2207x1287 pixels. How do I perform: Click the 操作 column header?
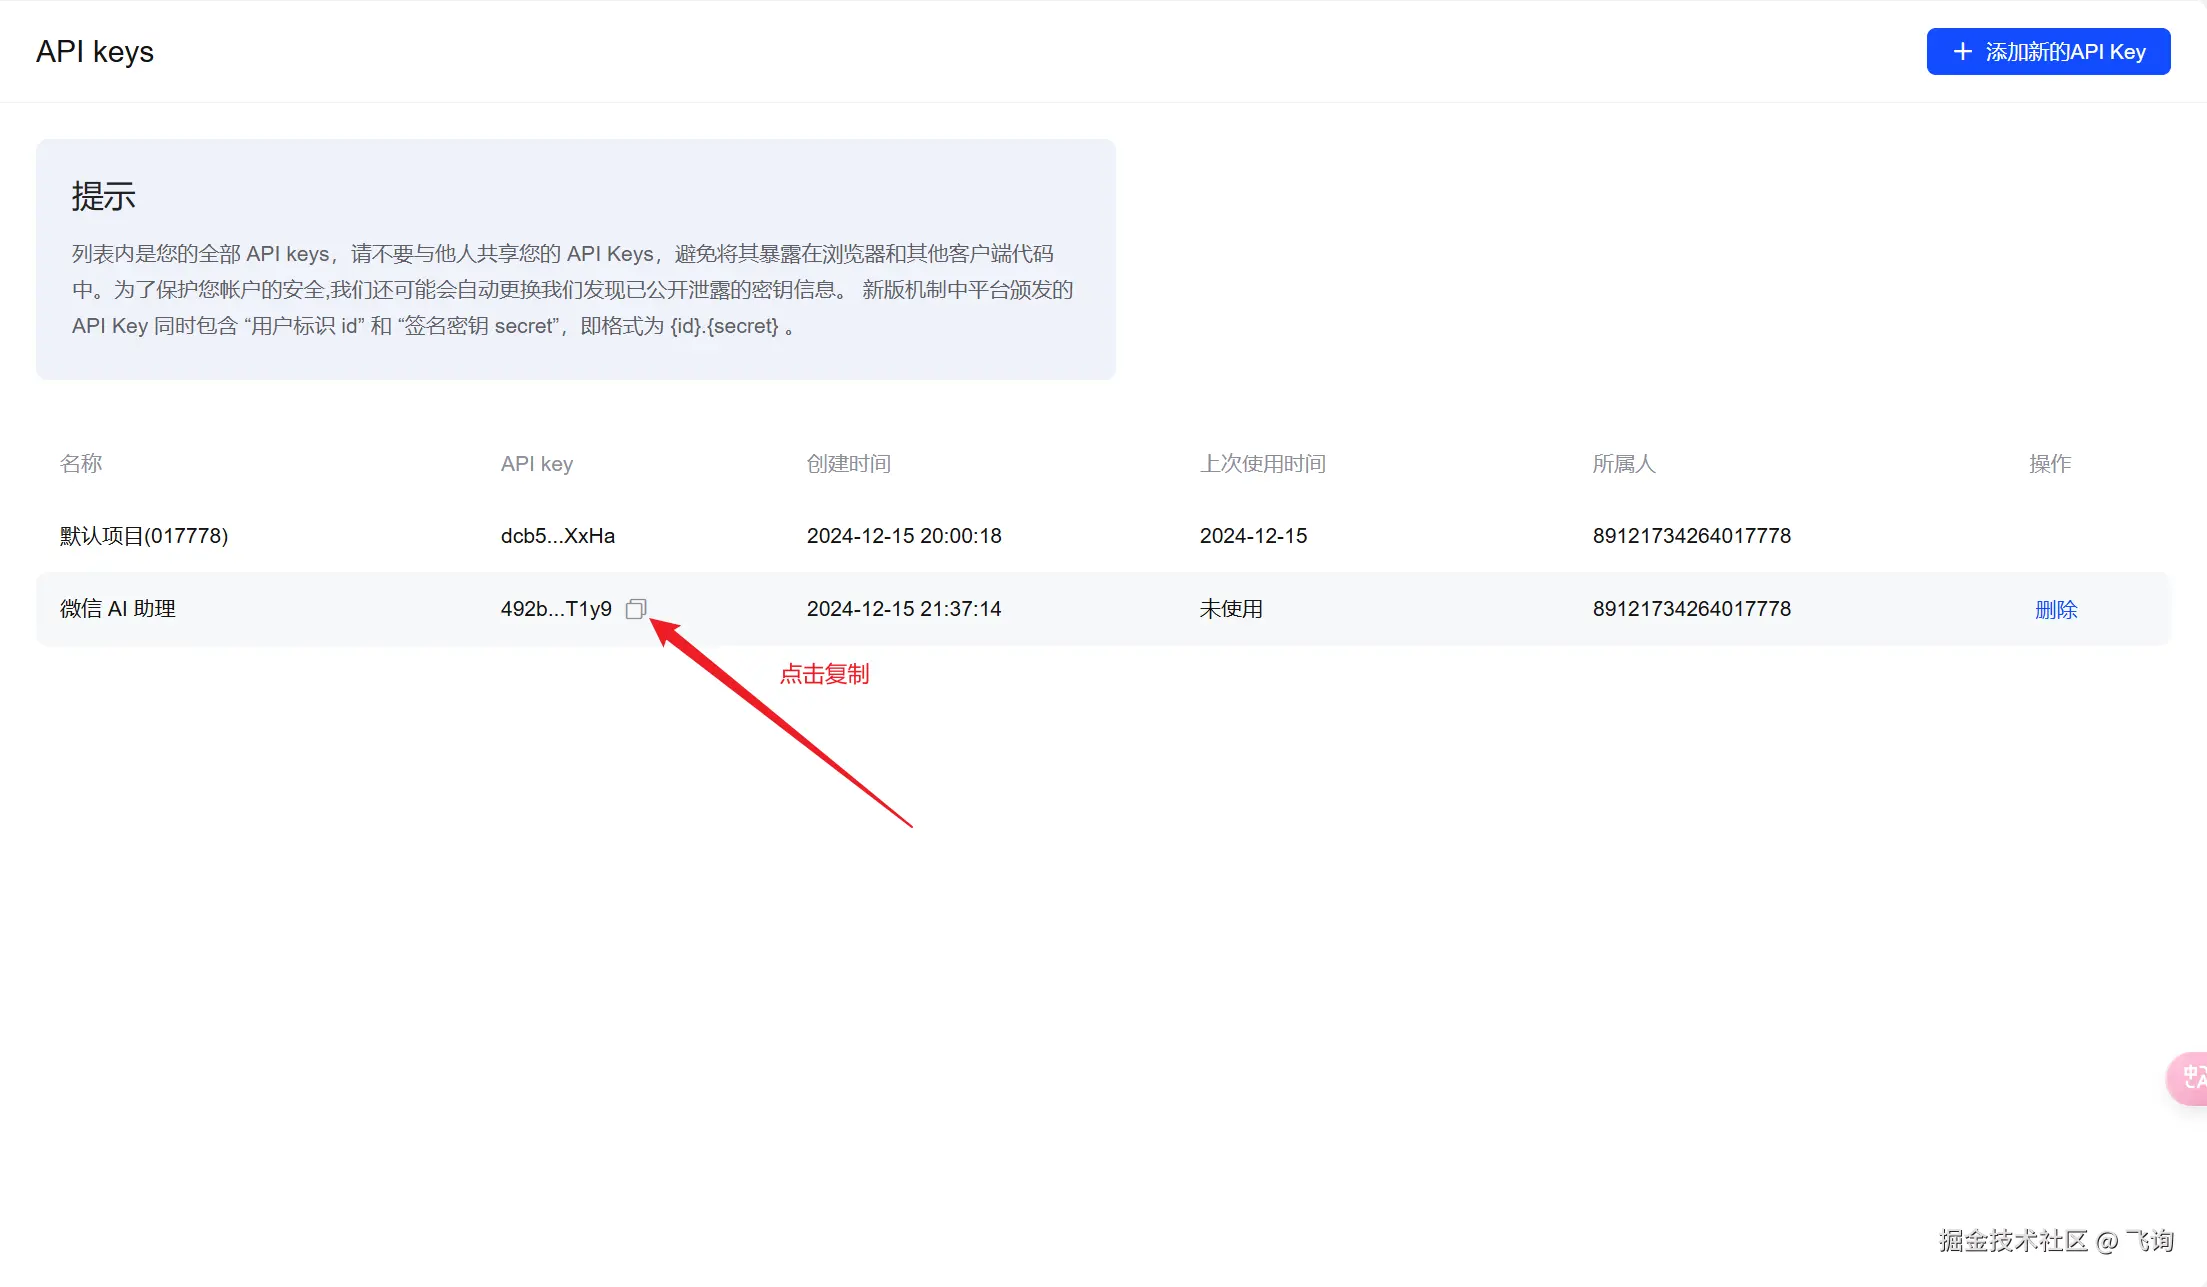pos(2049,464)
